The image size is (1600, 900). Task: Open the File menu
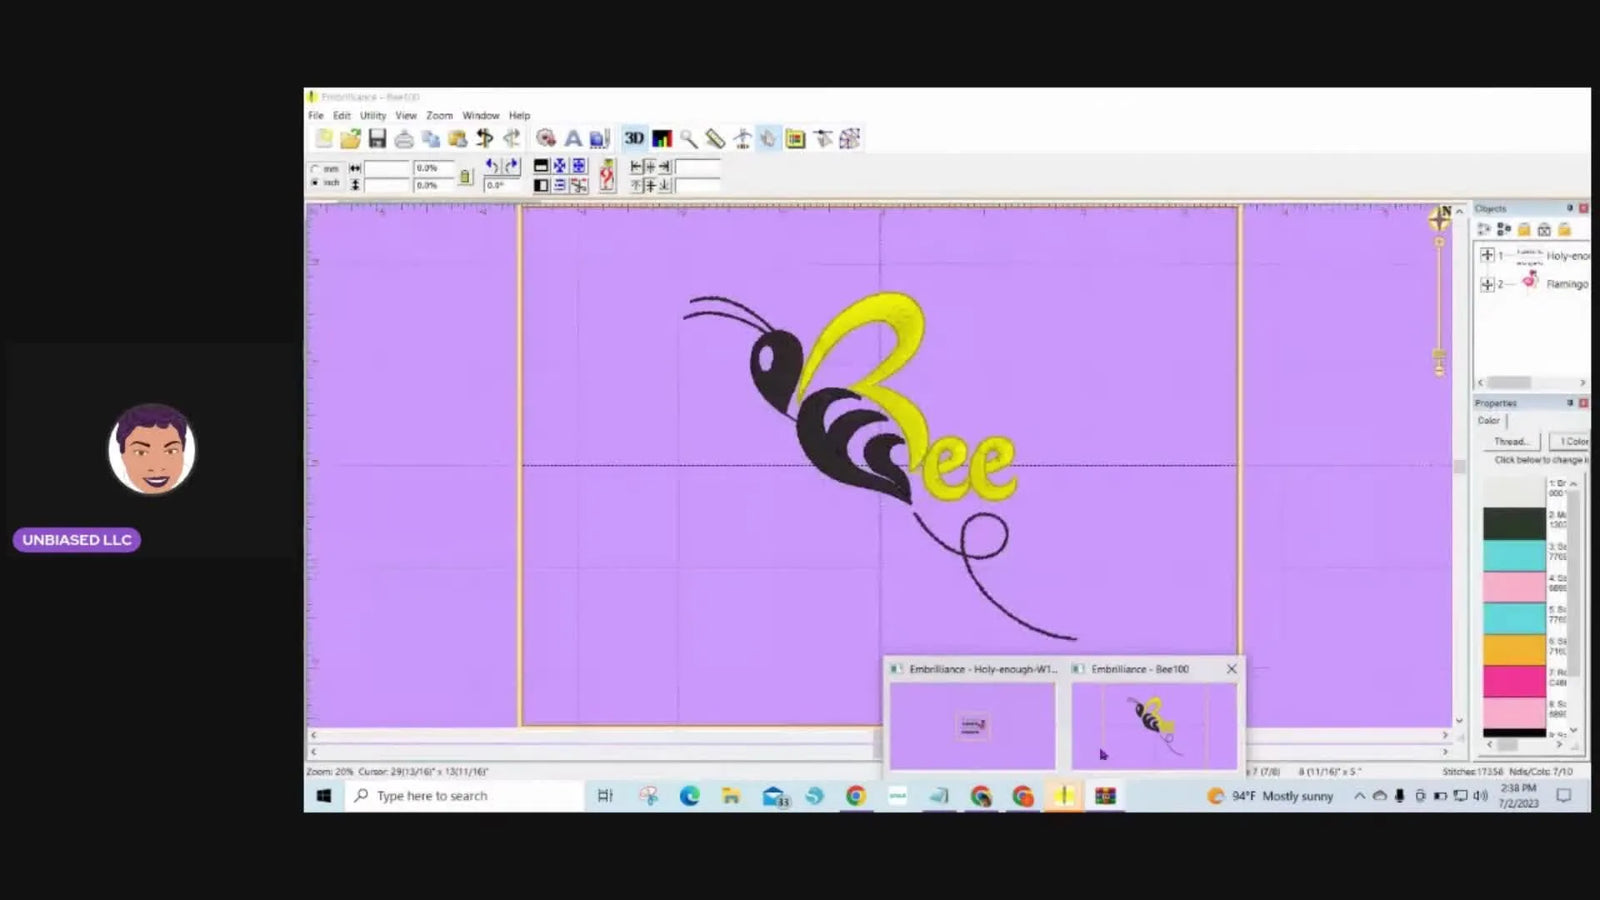[x=316, y=116]
